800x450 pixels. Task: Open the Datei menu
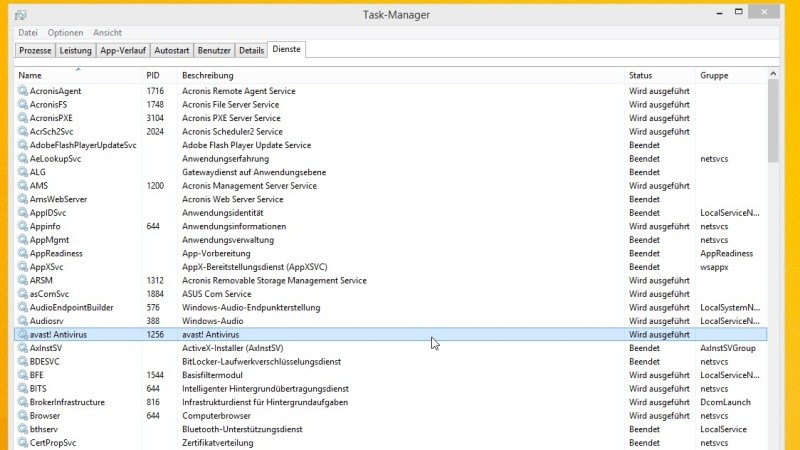click(28, 33)
